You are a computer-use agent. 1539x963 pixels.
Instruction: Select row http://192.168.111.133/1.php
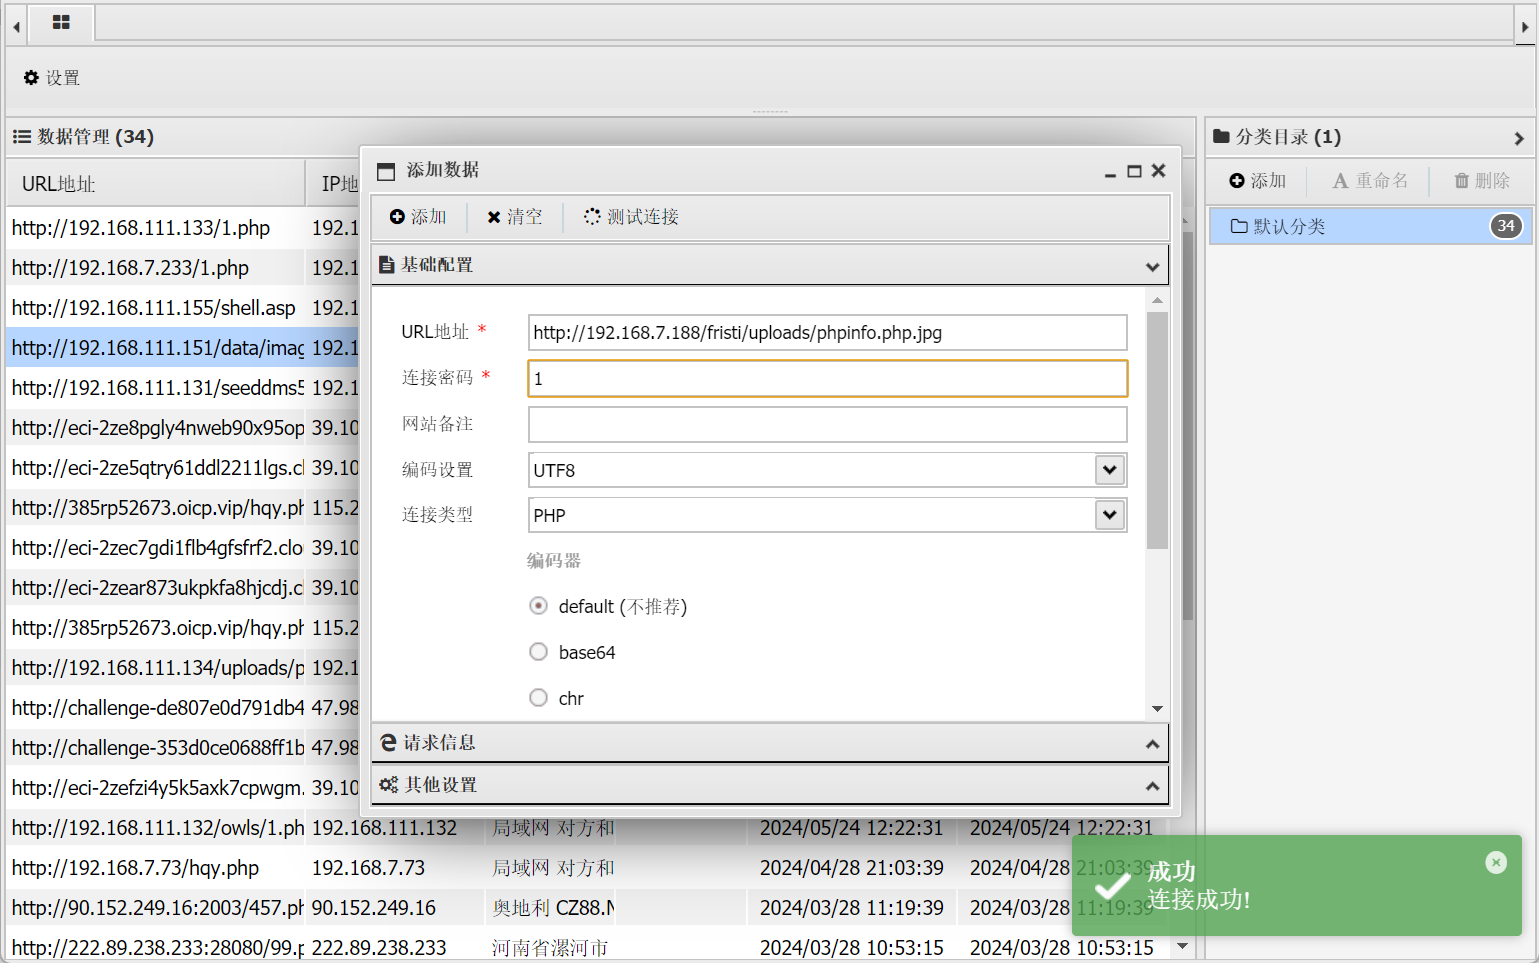(156, 228)
